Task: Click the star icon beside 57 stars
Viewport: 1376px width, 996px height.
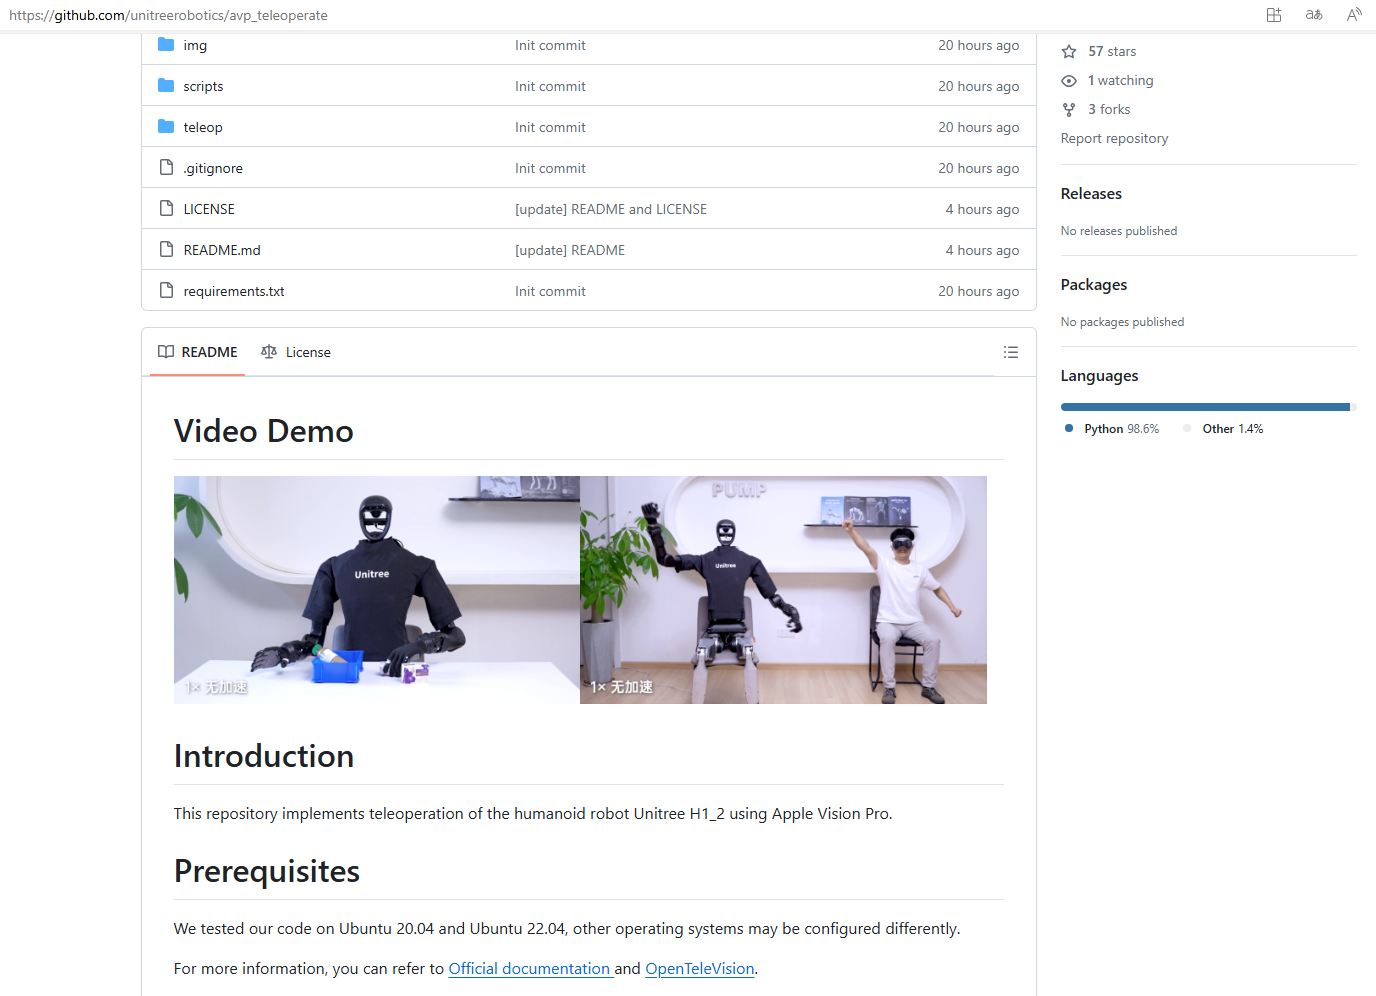Action: click(1069, 51)
